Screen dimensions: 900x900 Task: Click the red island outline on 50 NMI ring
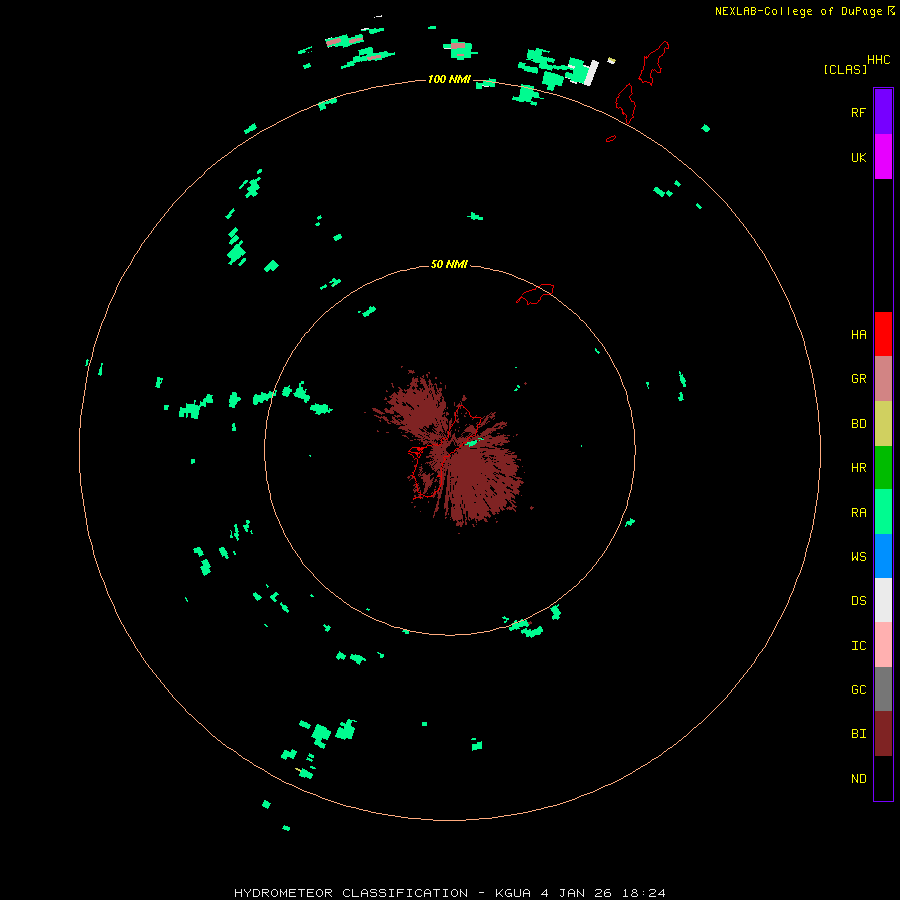click(536, 294)
